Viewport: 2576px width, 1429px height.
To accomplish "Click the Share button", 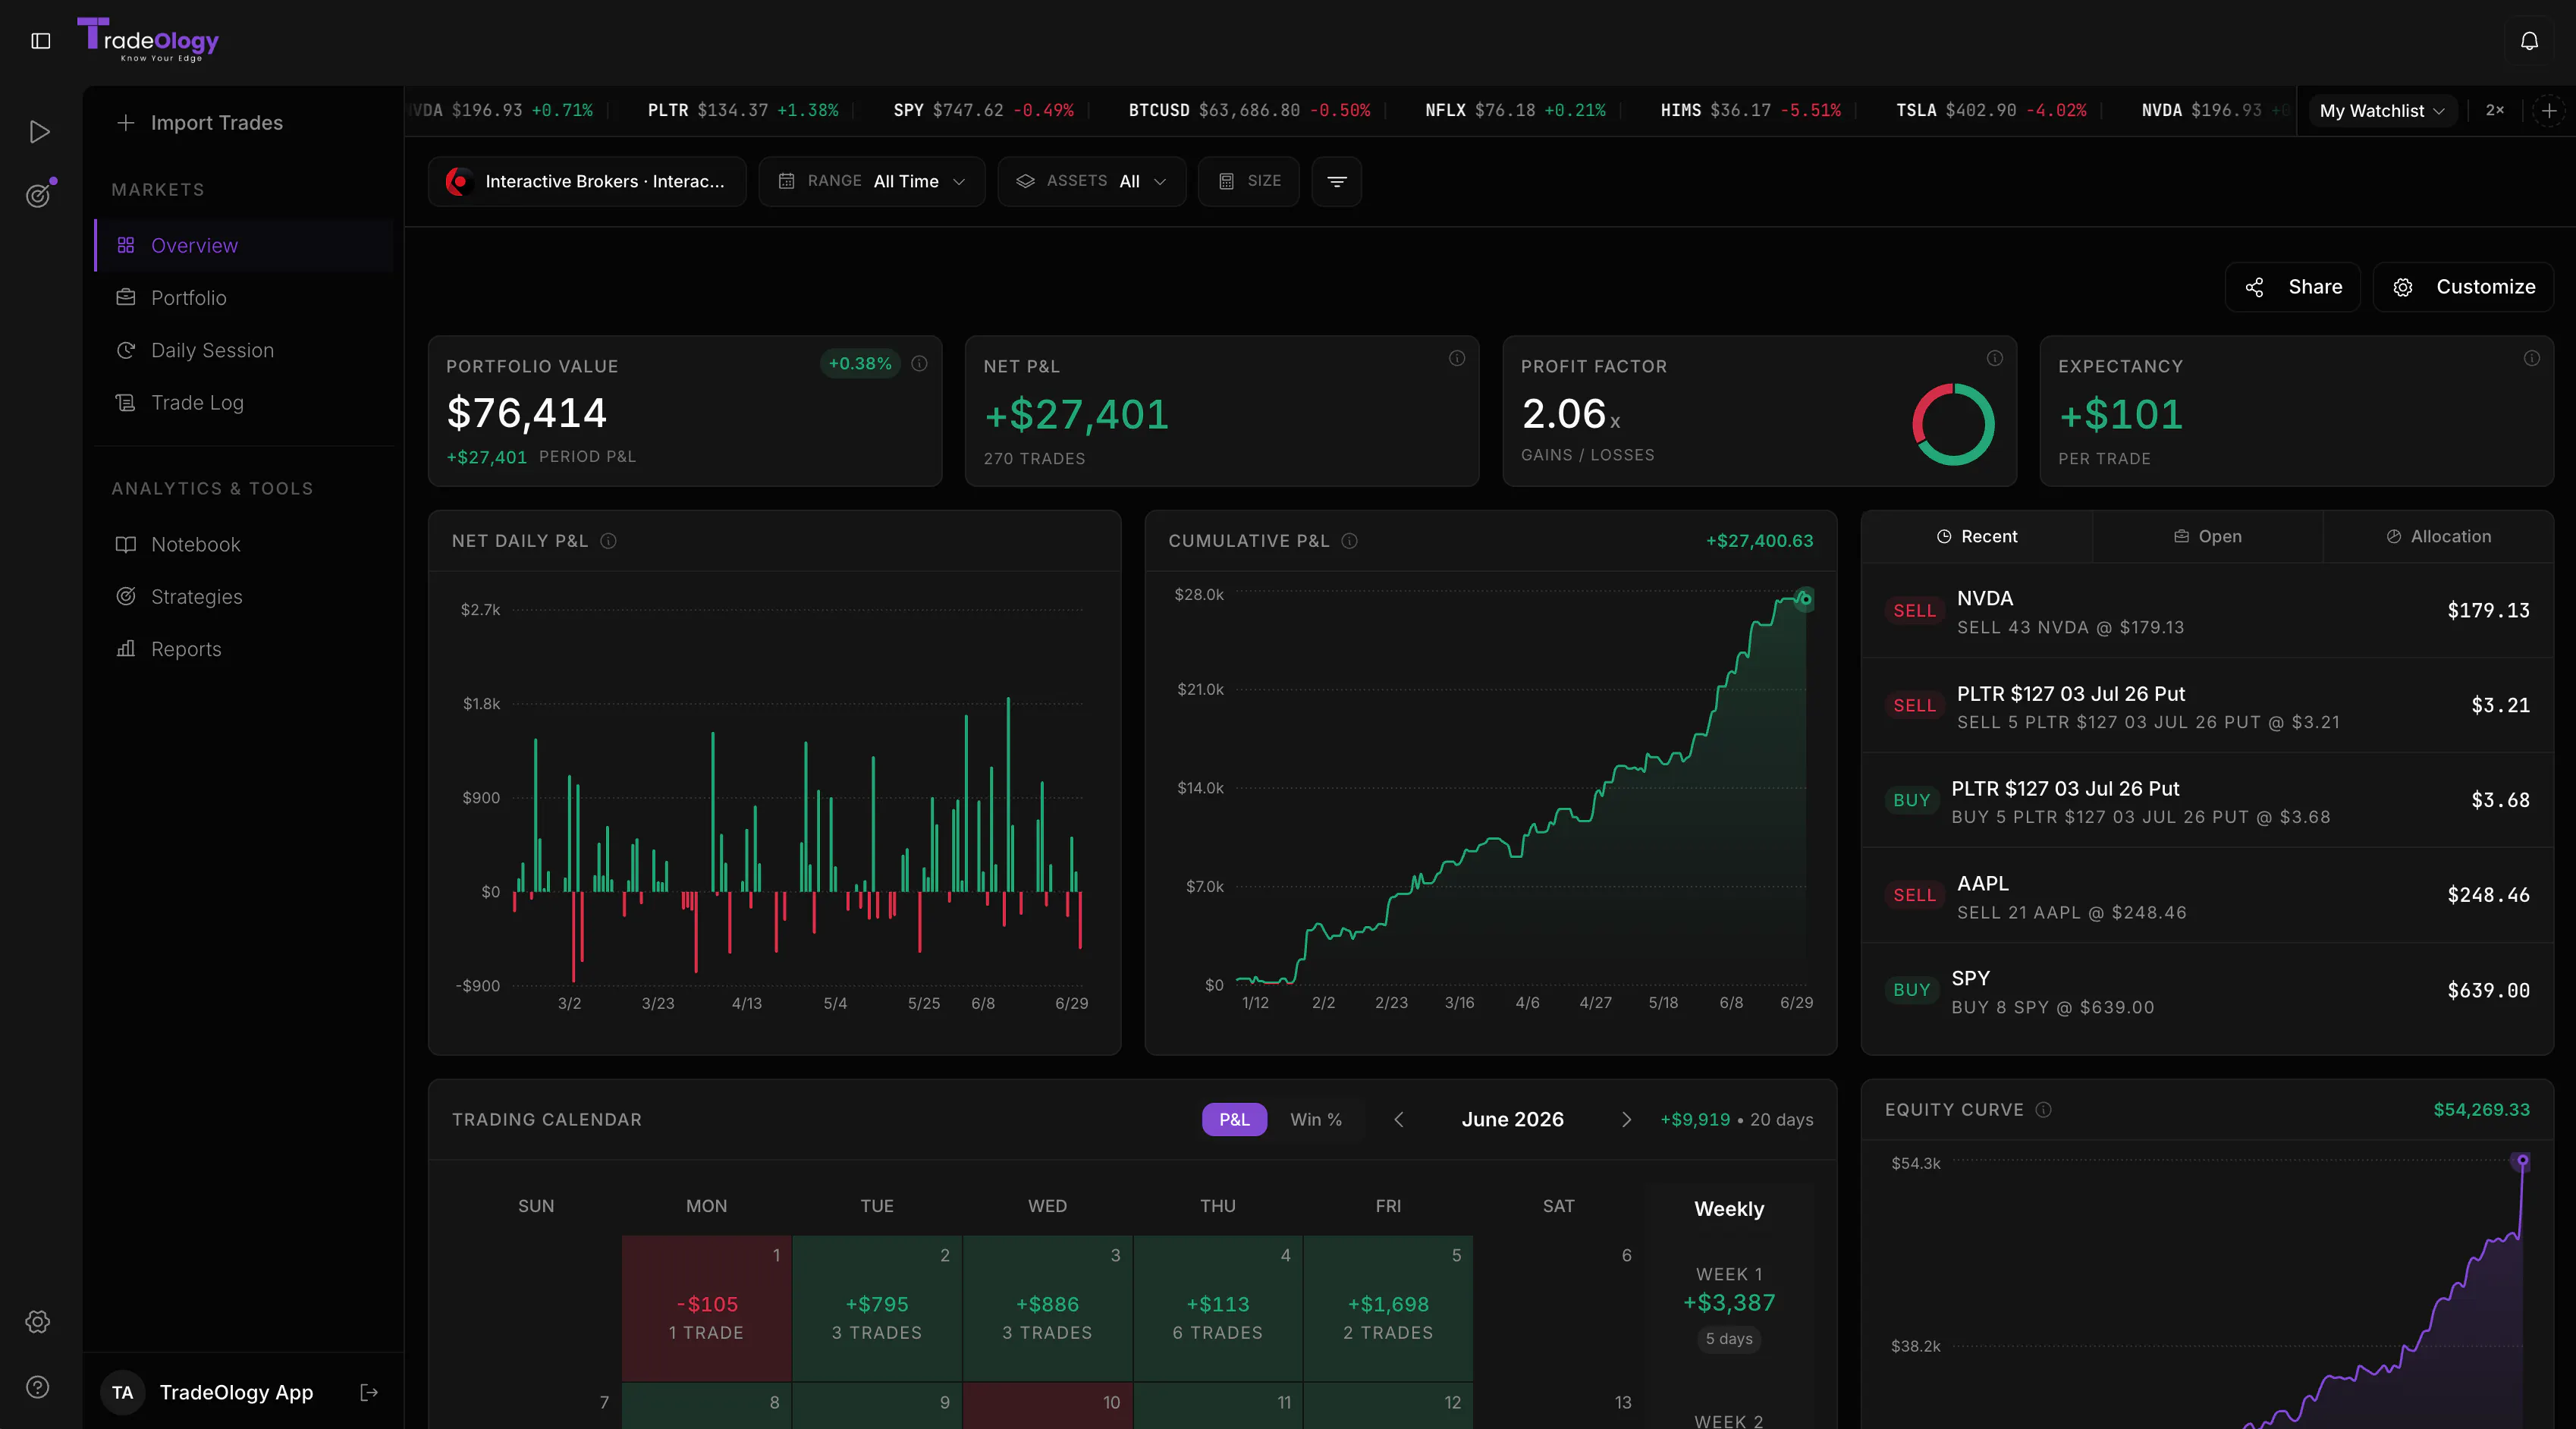I will coord(2293,287).
